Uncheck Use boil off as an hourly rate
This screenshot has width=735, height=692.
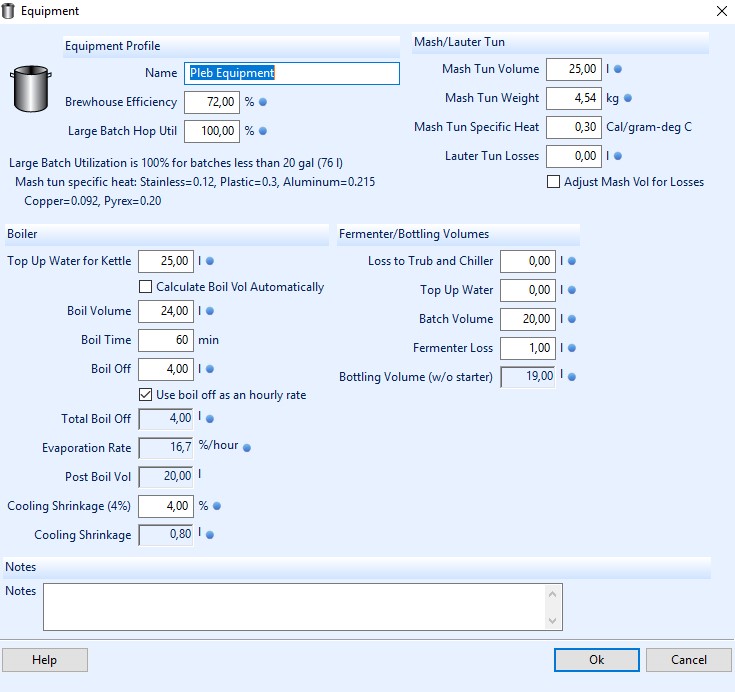pos(145,395)
